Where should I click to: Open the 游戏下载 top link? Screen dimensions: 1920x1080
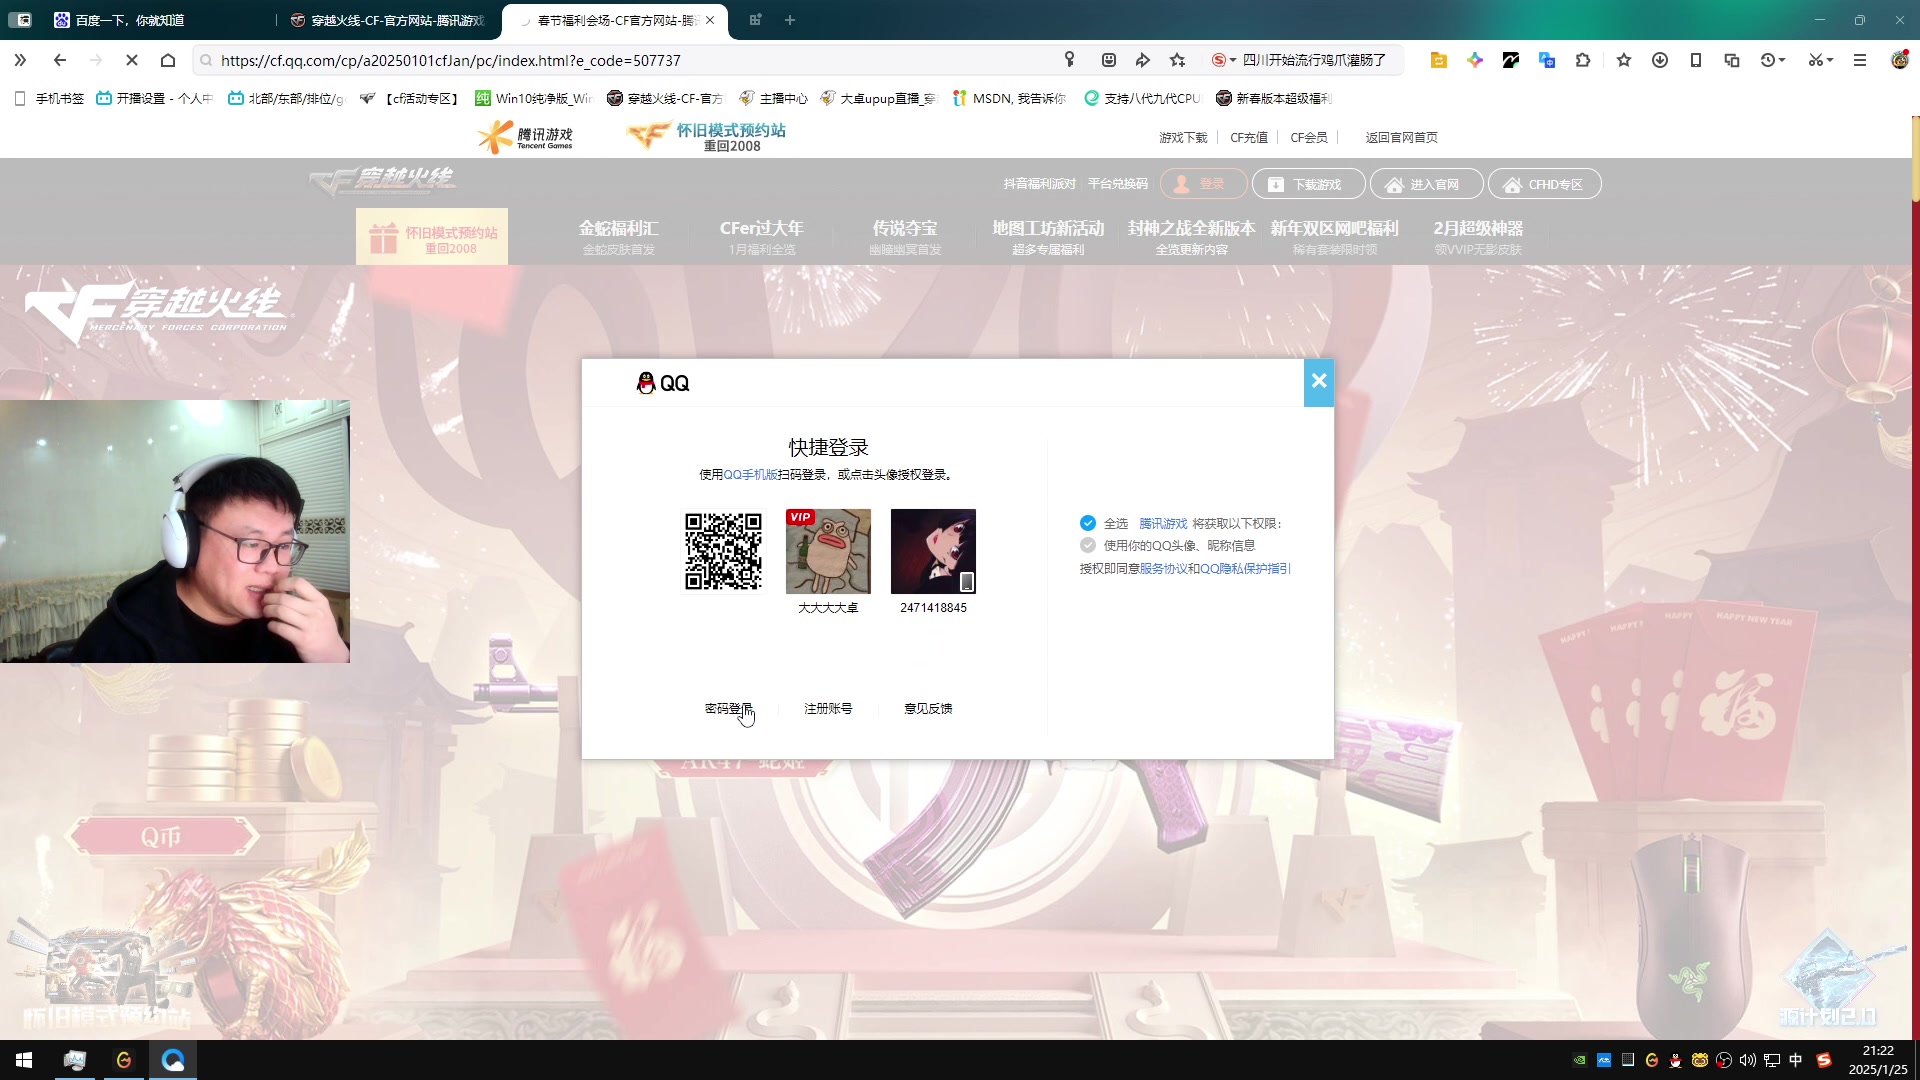pyautogui.click(x=1183, y=137)
